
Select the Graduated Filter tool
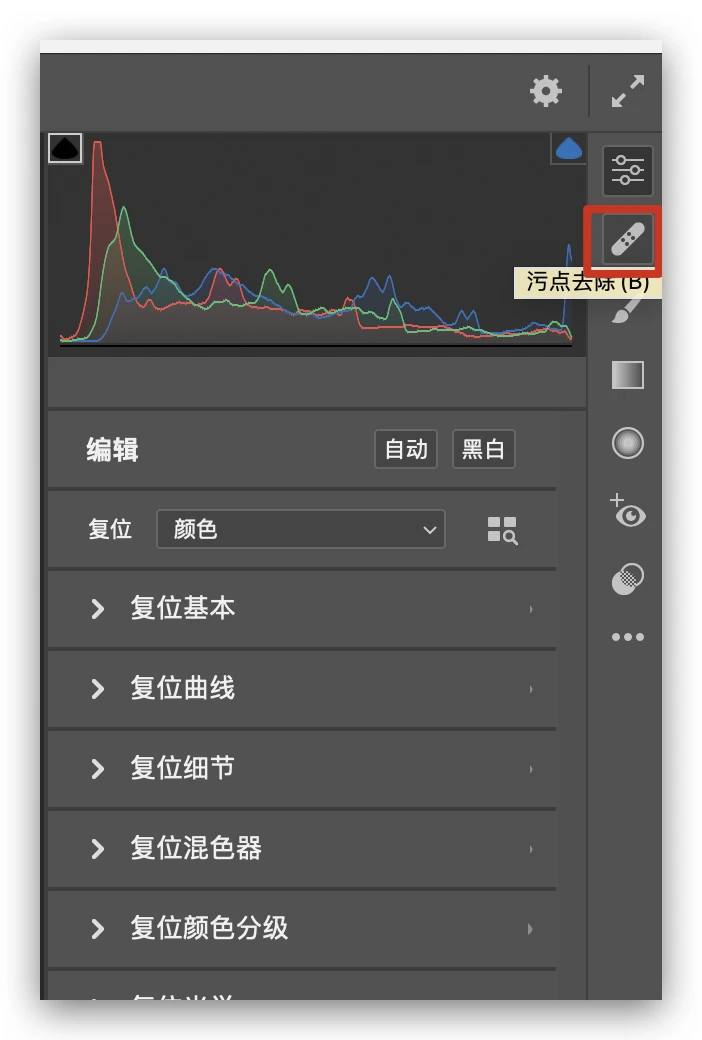[x=628, y=375]
